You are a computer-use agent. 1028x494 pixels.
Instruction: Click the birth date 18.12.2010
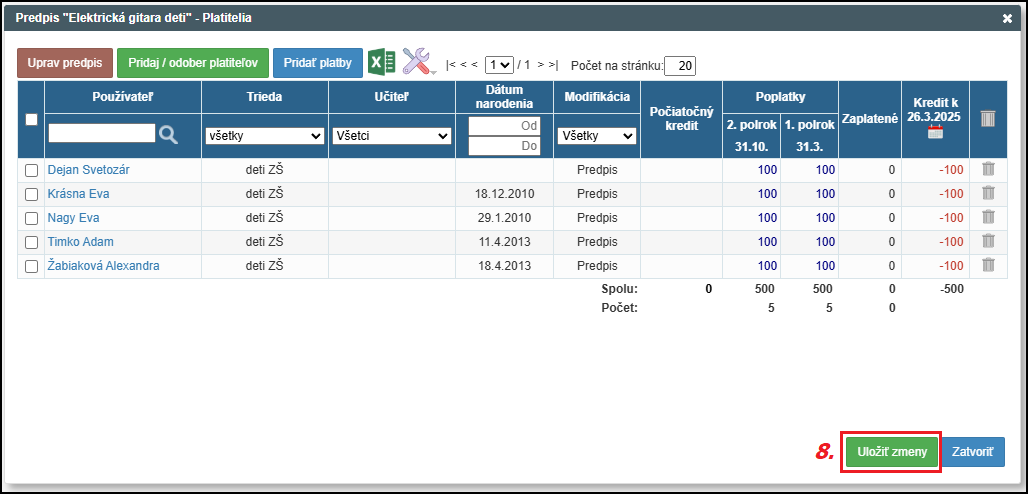[505, 194]
